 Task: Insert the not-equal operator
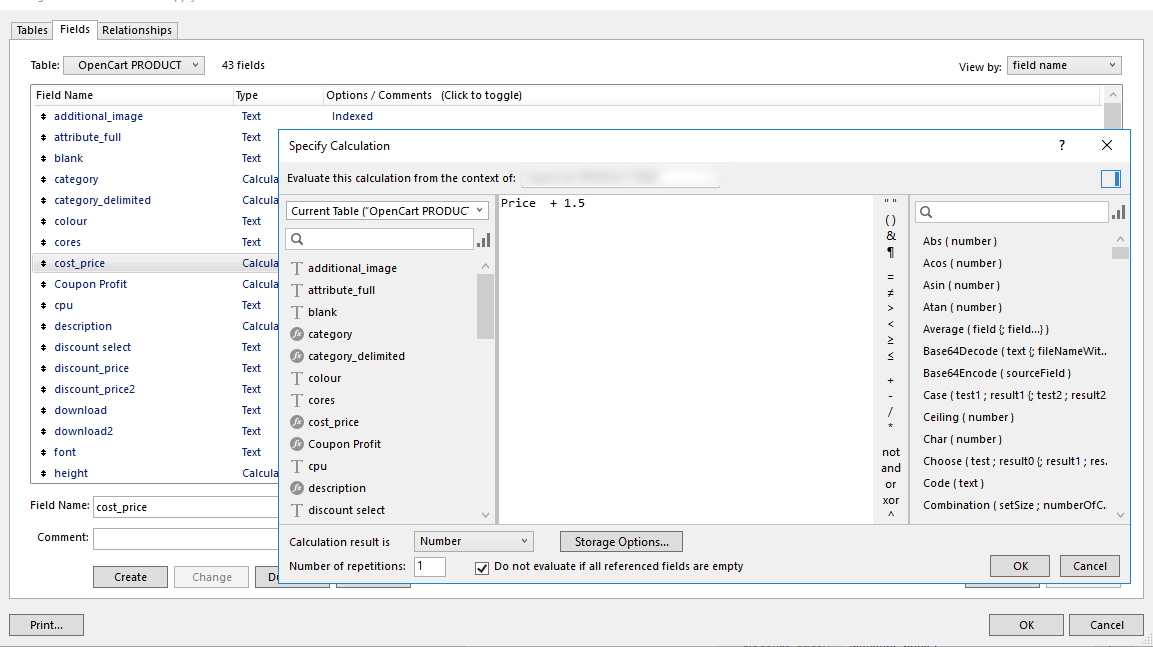[x=890, y=293]
